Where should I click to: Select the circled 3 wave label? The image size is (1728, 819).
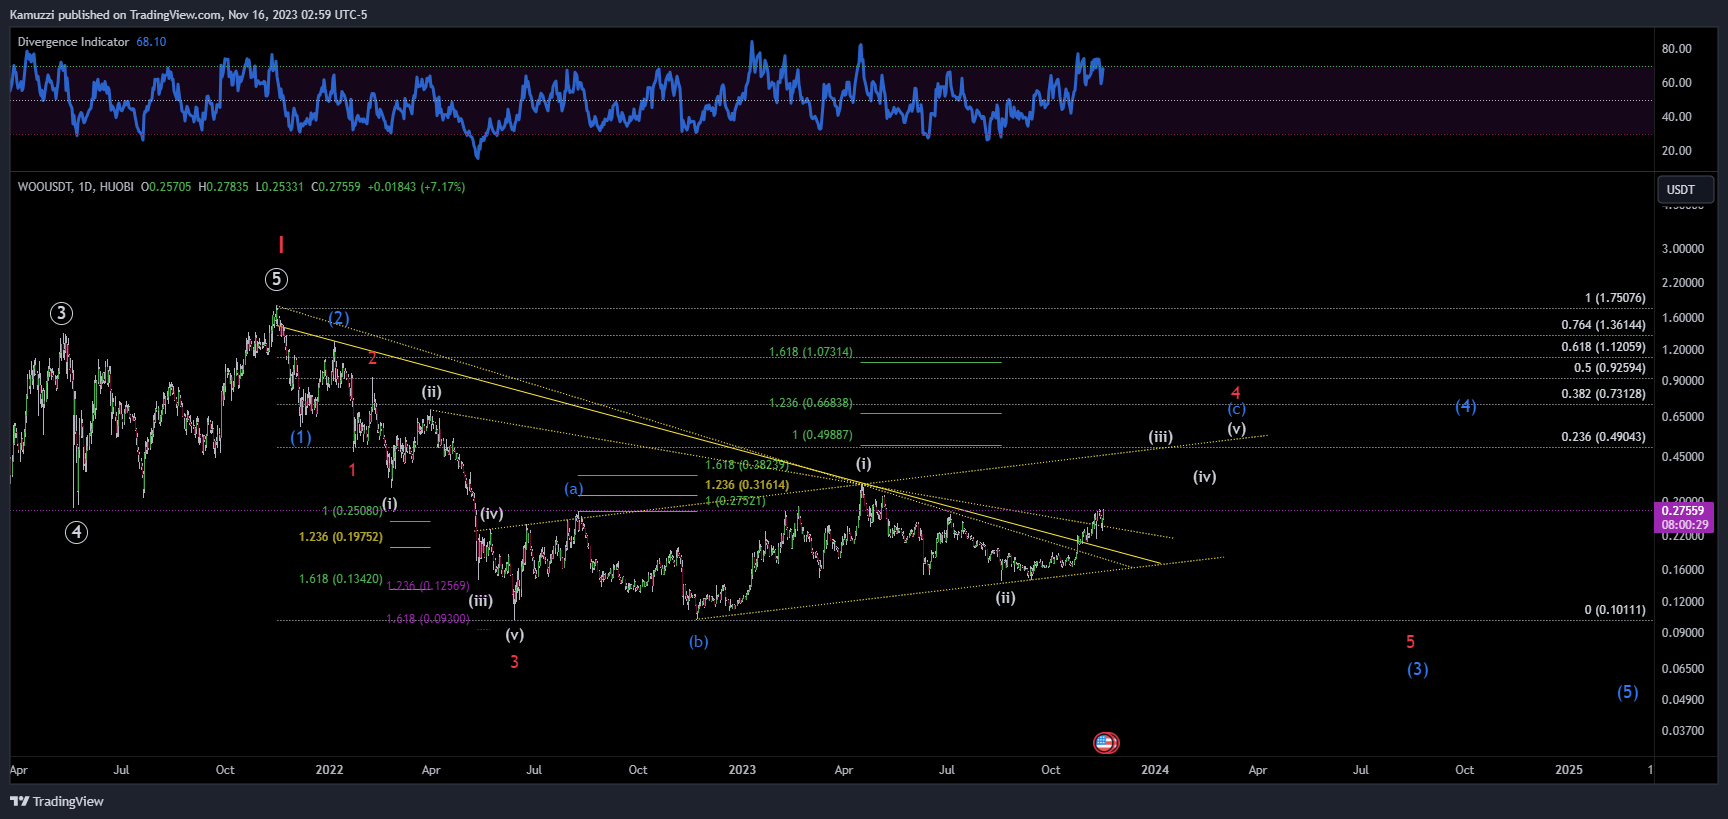click(61, 314)
